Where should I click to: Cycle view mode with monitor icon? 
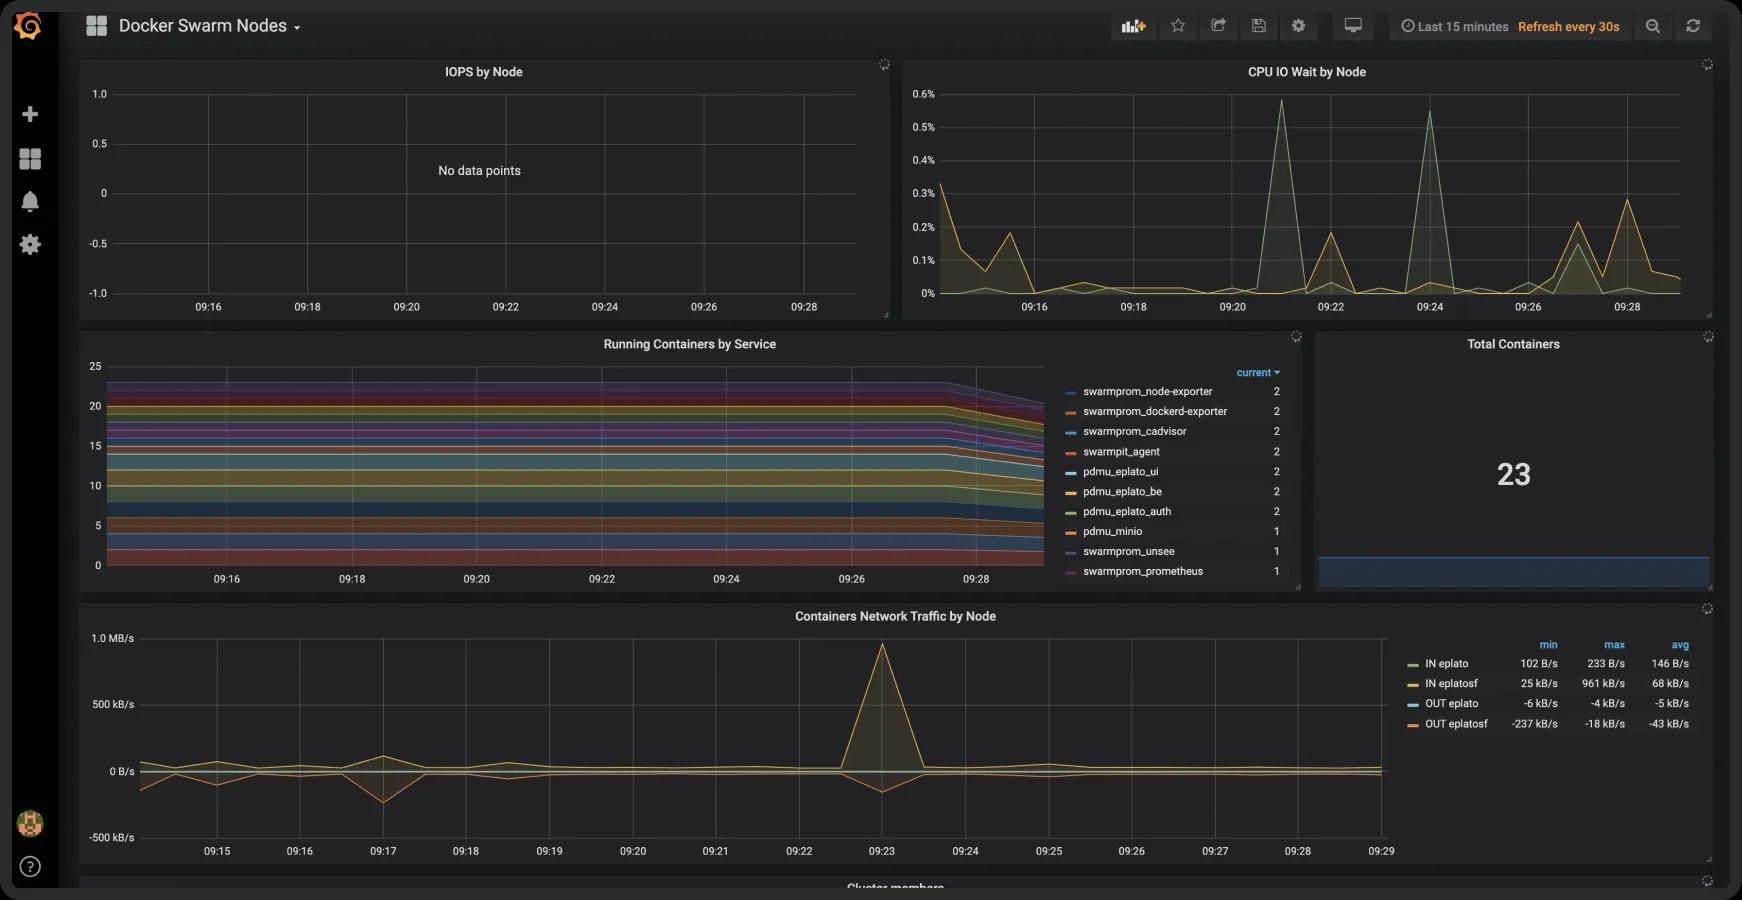point(1353,26)
